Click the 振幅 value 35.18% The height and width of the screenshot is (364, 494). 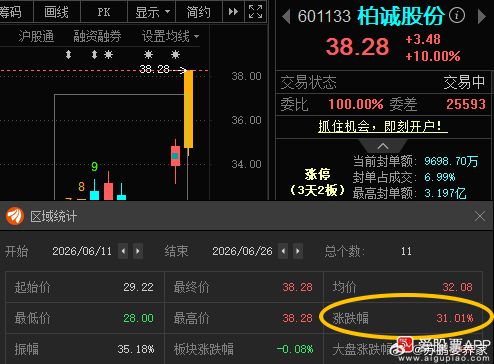pyautogui.click(x=136, y=349)
